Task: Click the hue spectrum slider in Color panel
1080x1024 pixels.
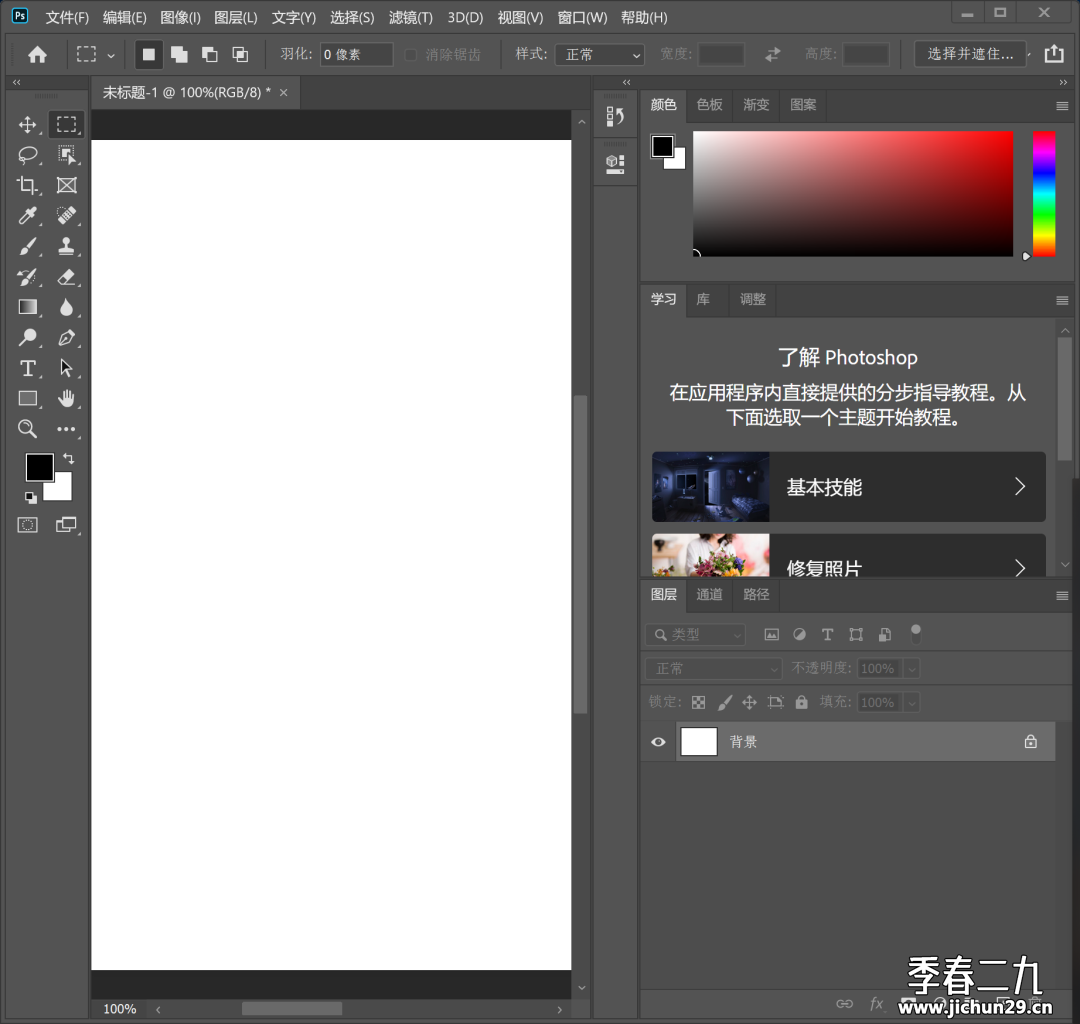Action: coord(1043,194)
